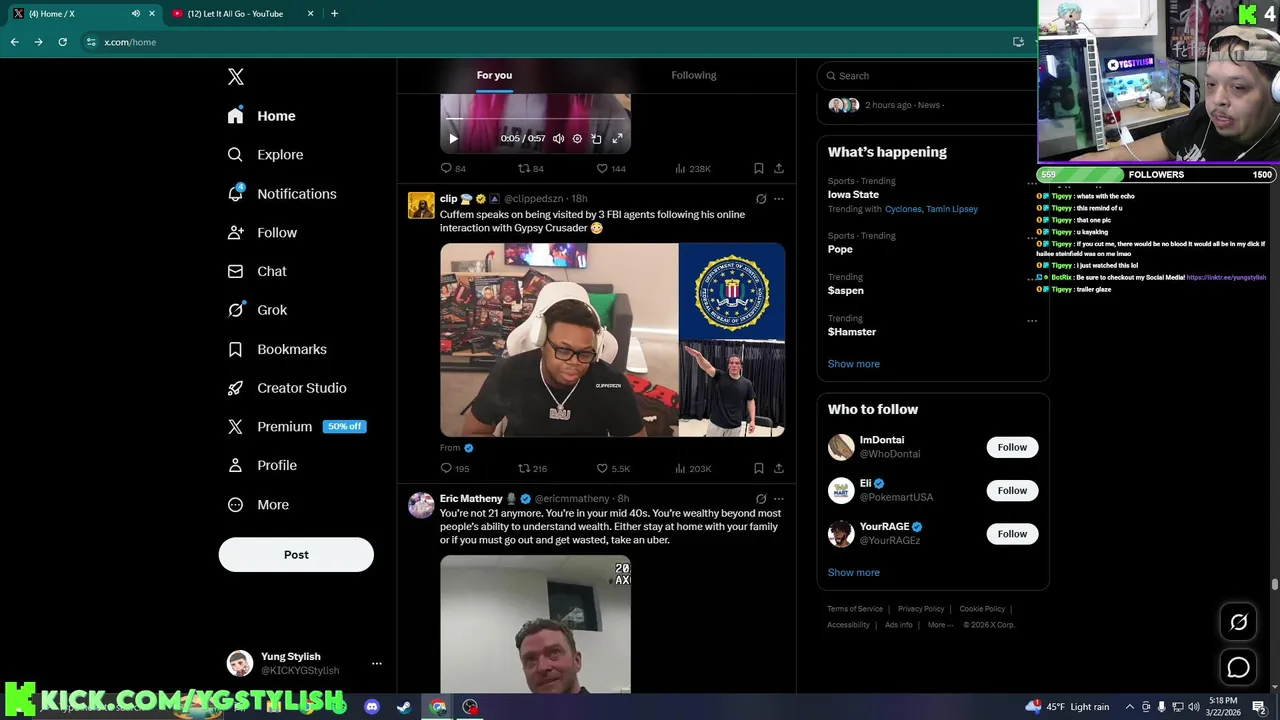Expand the video to fullscreen
The image size is (1280, 720).
coord(617,139)
